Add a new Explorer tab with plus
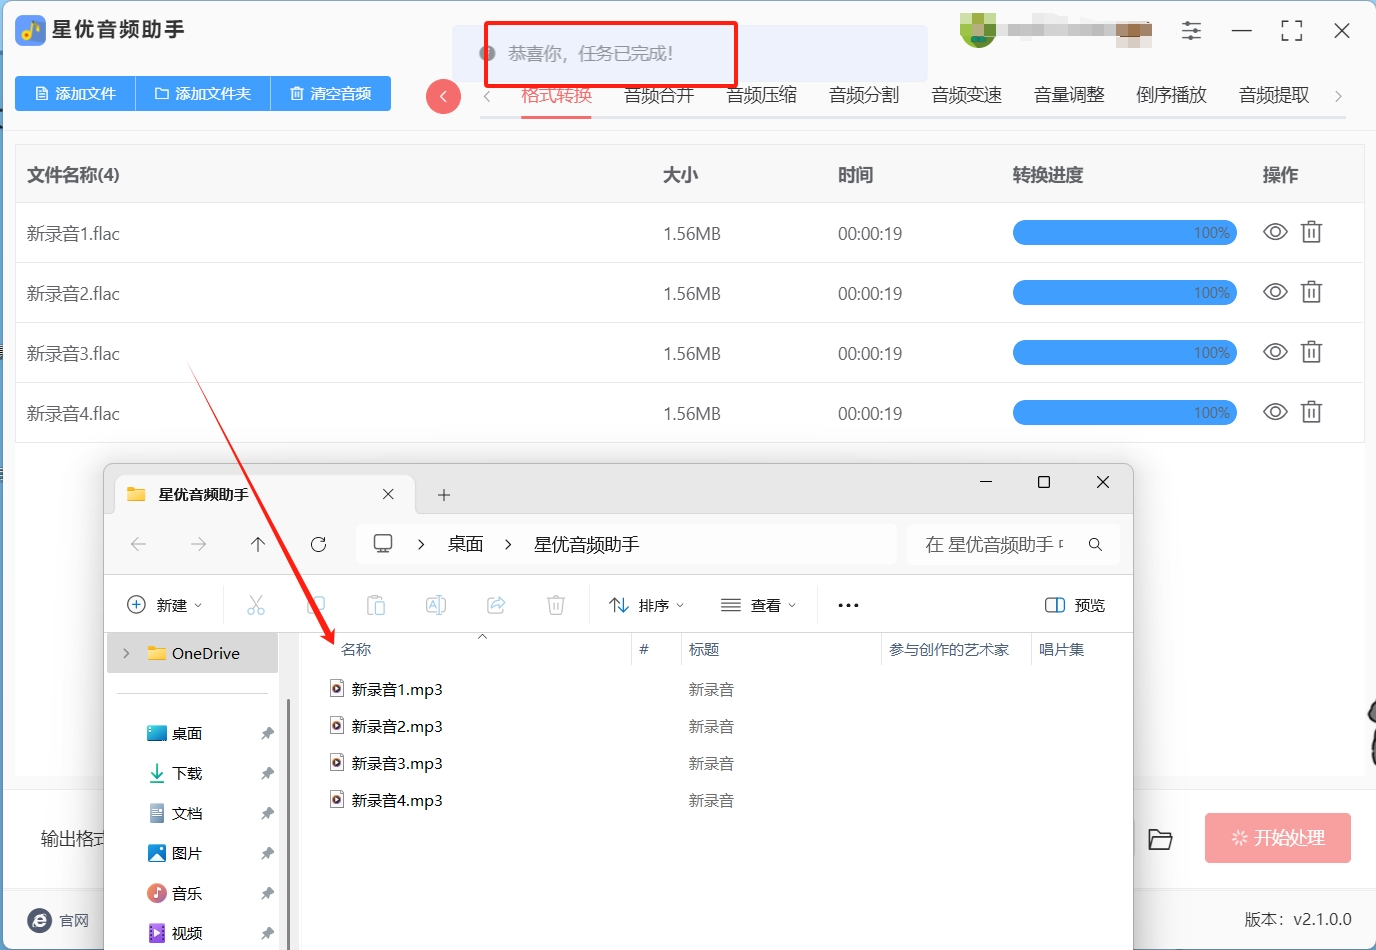Screen dimensions: 1376x950 tap(444, 495)
